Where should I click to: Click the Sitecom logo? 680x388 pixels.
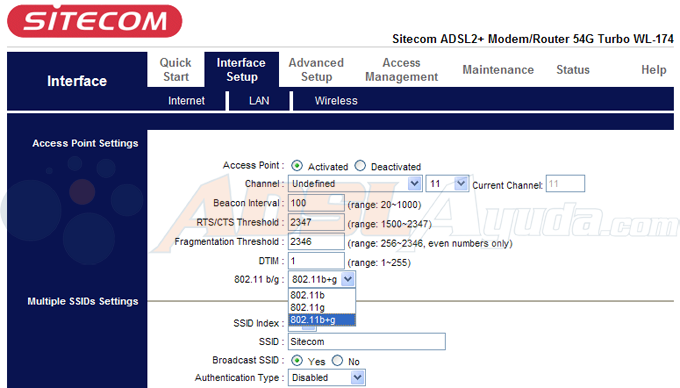click(x=95, y=21)
